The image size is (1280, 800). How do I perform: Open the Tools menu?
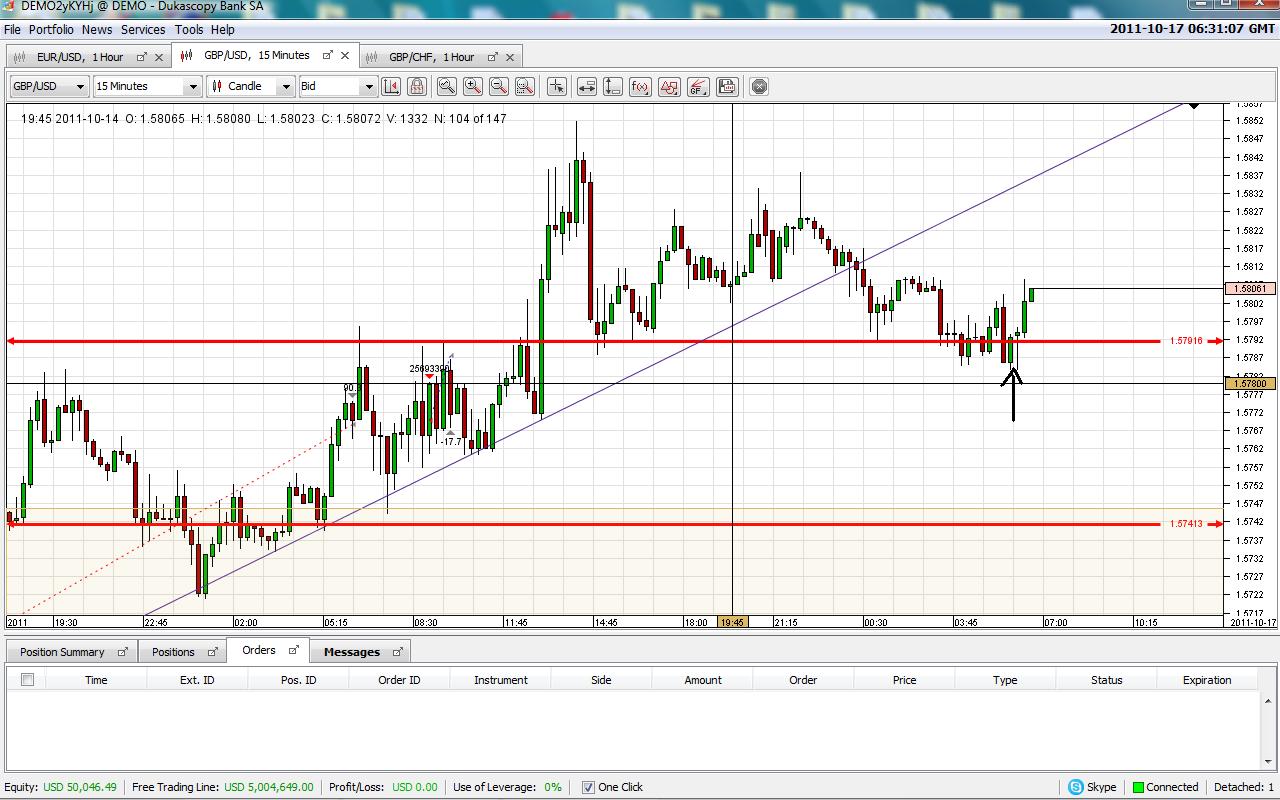click(189, 30)
